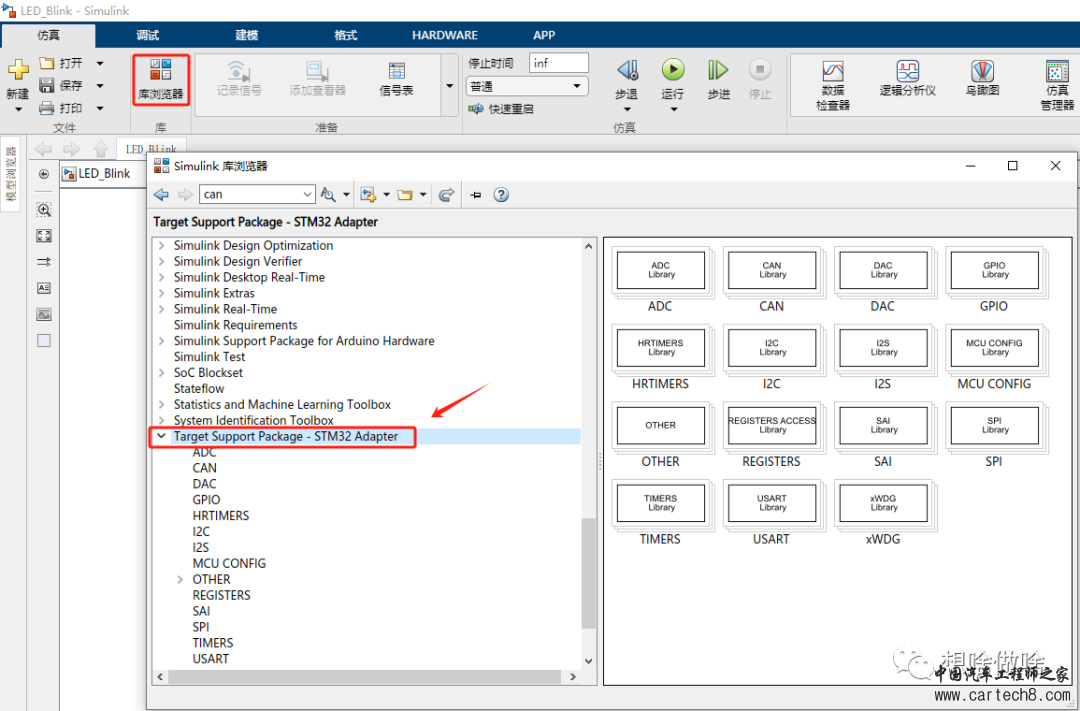Click the Open (打开) folder icon

(47, 63)
